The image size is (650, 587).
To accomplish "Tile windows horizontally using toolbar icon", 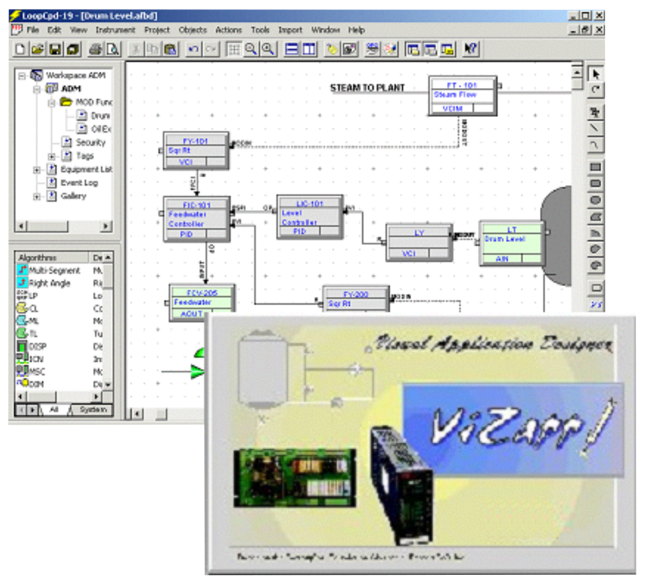I will tap(292, 49).
